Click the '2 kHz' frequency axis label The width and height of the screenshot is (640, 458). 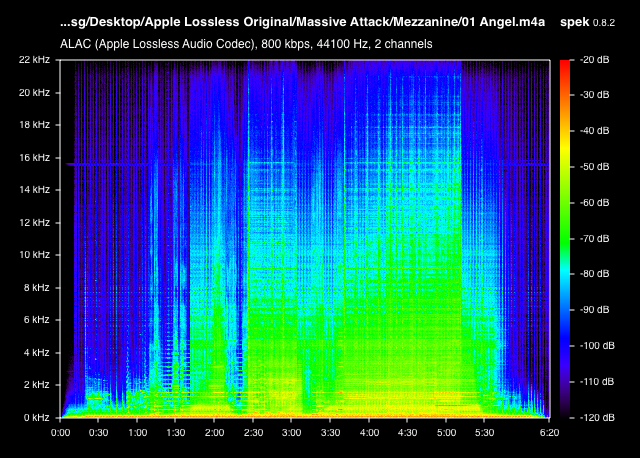(37, 385)
